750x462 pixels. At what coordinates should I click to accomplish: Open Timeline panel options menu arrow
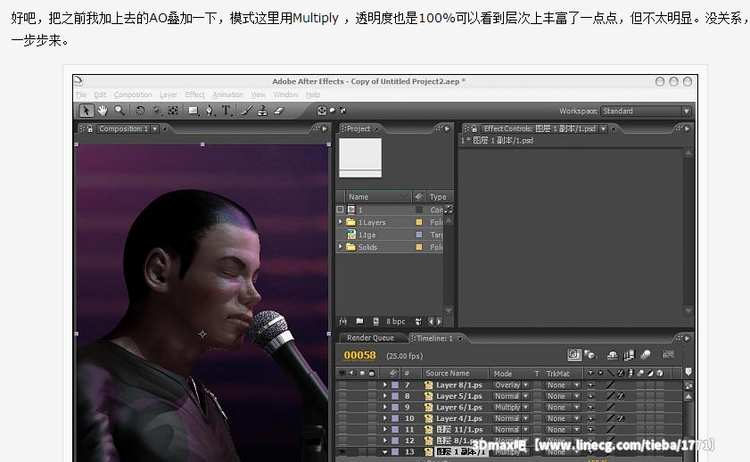[x=687, y=338]
